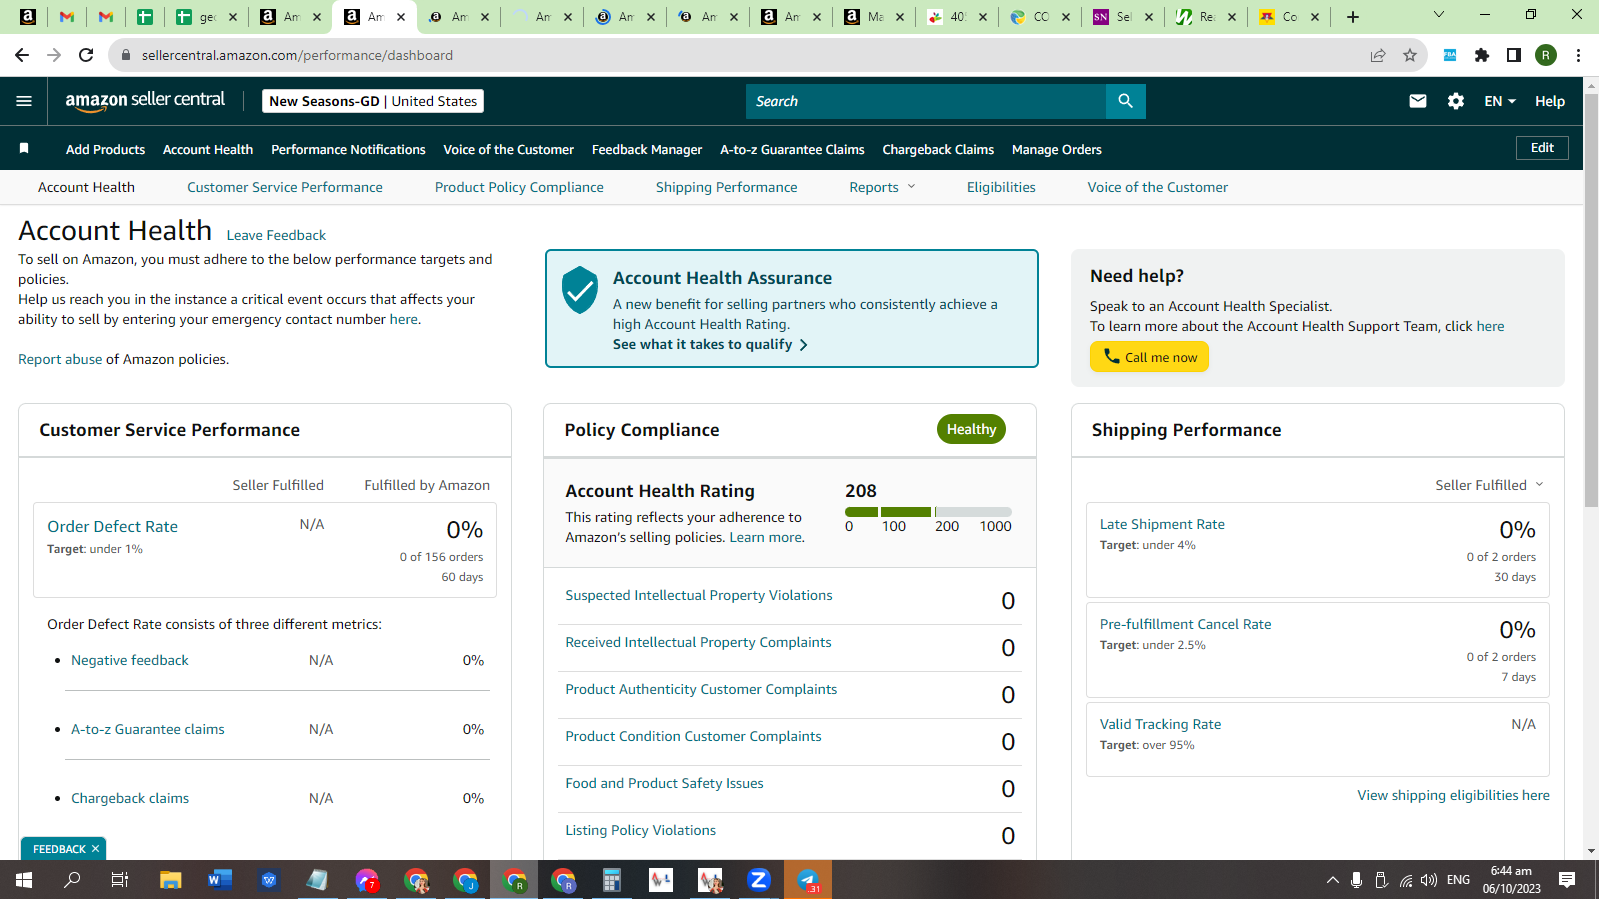1599x899 pixels.
Task: Bookmark this tab with the star icon
Action: (x=1410, y=55)
